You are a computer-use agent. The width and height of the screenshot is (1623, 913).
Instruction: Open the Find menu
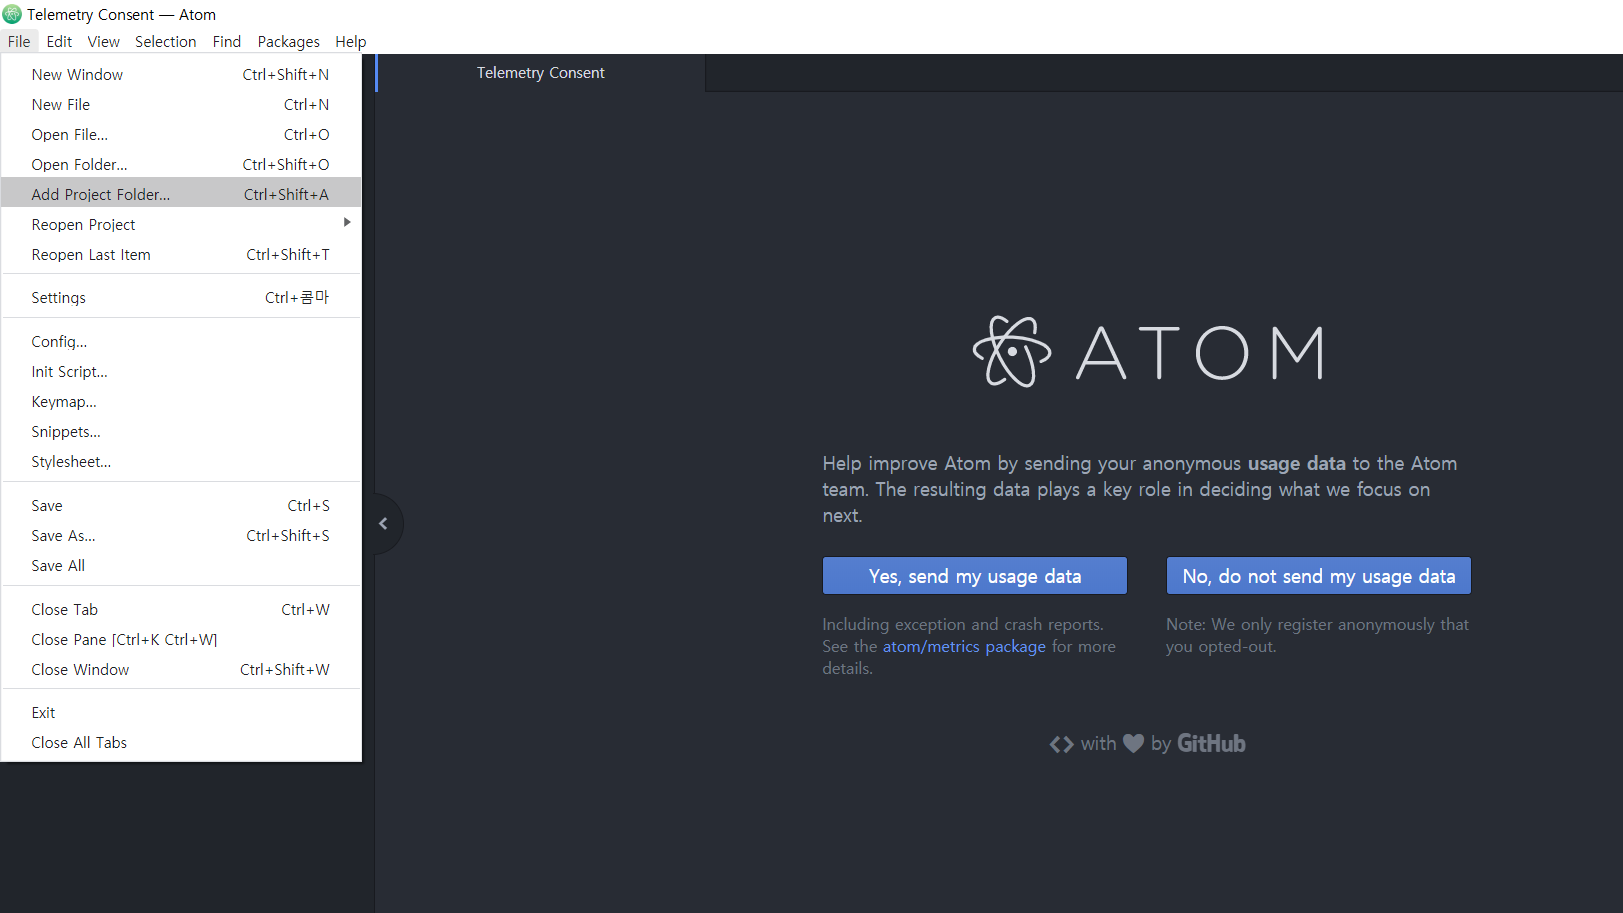227,41
